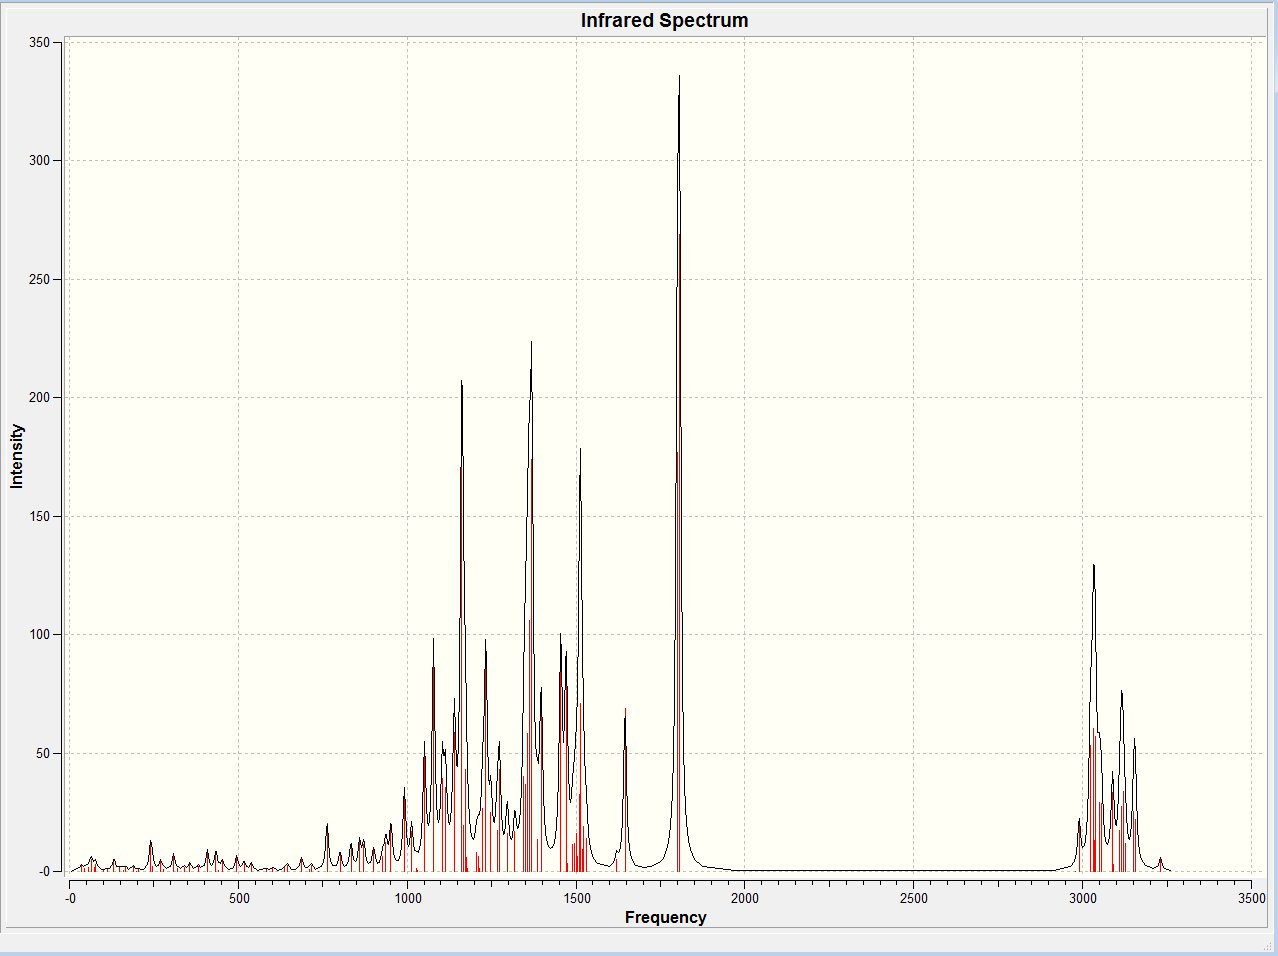1278x956 pixels.
Task: Click the 350 tick label on Intensity axis
Action: coord(40,42)
